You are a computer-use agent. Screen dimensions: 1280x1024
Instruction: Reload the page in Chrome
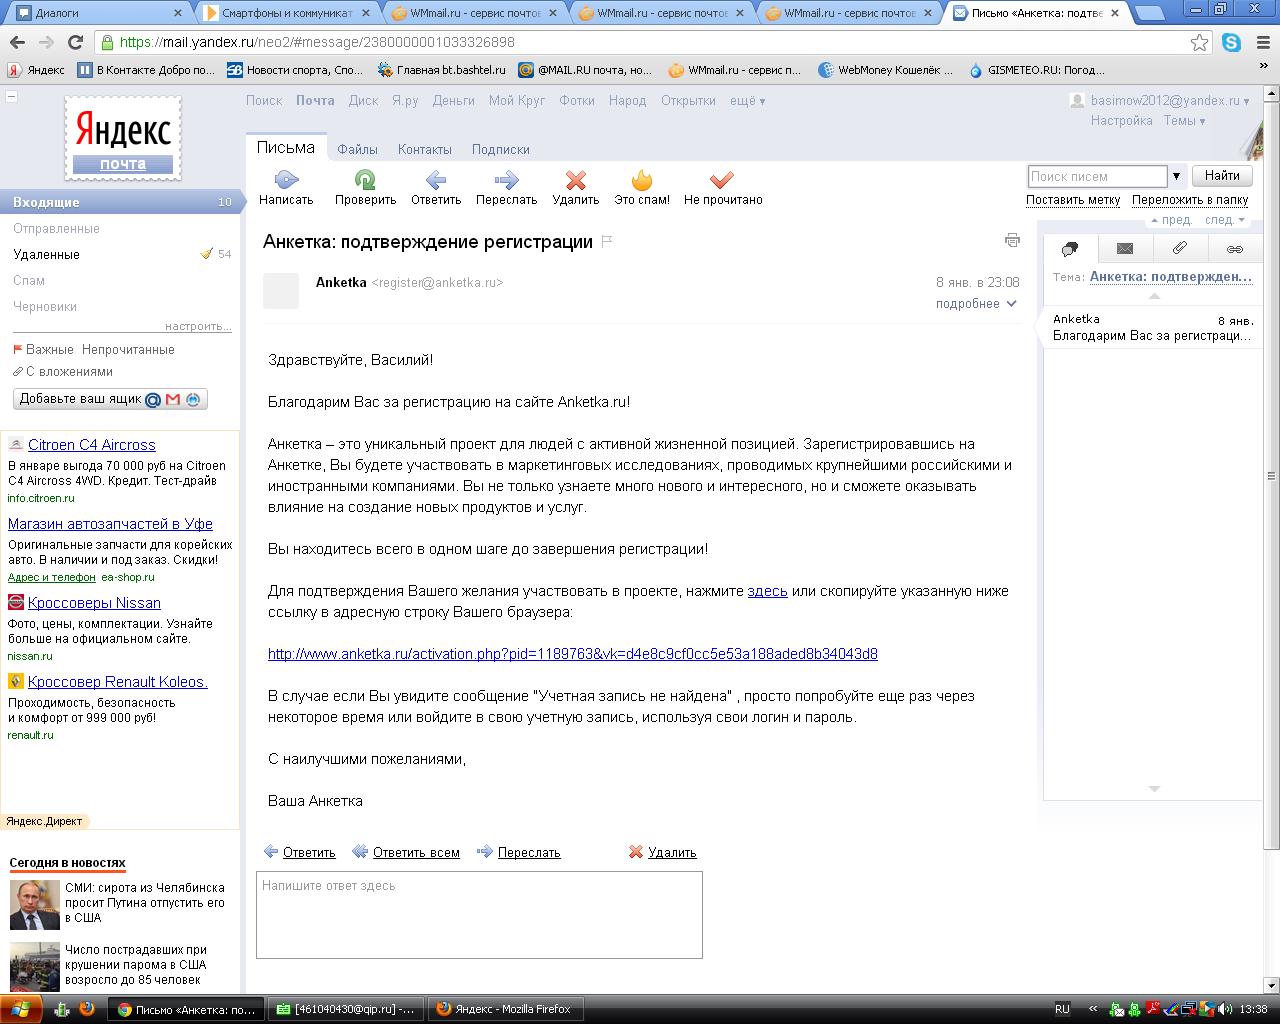[75, 42]
